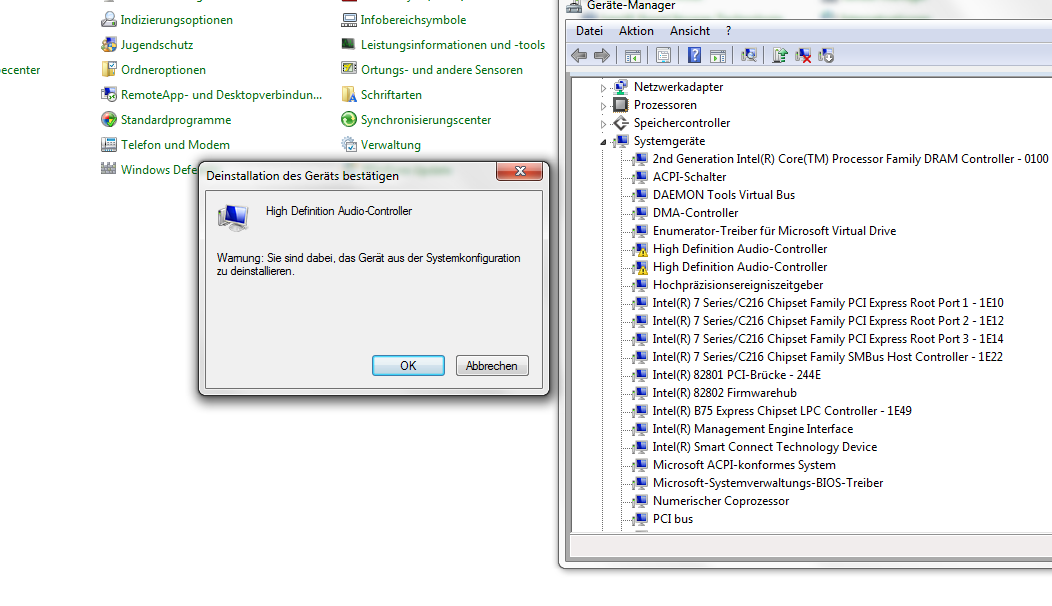Select SMBus Host Controller - 1E22
This screenshot has width=1052, height=606.
(x=828, y=357)
